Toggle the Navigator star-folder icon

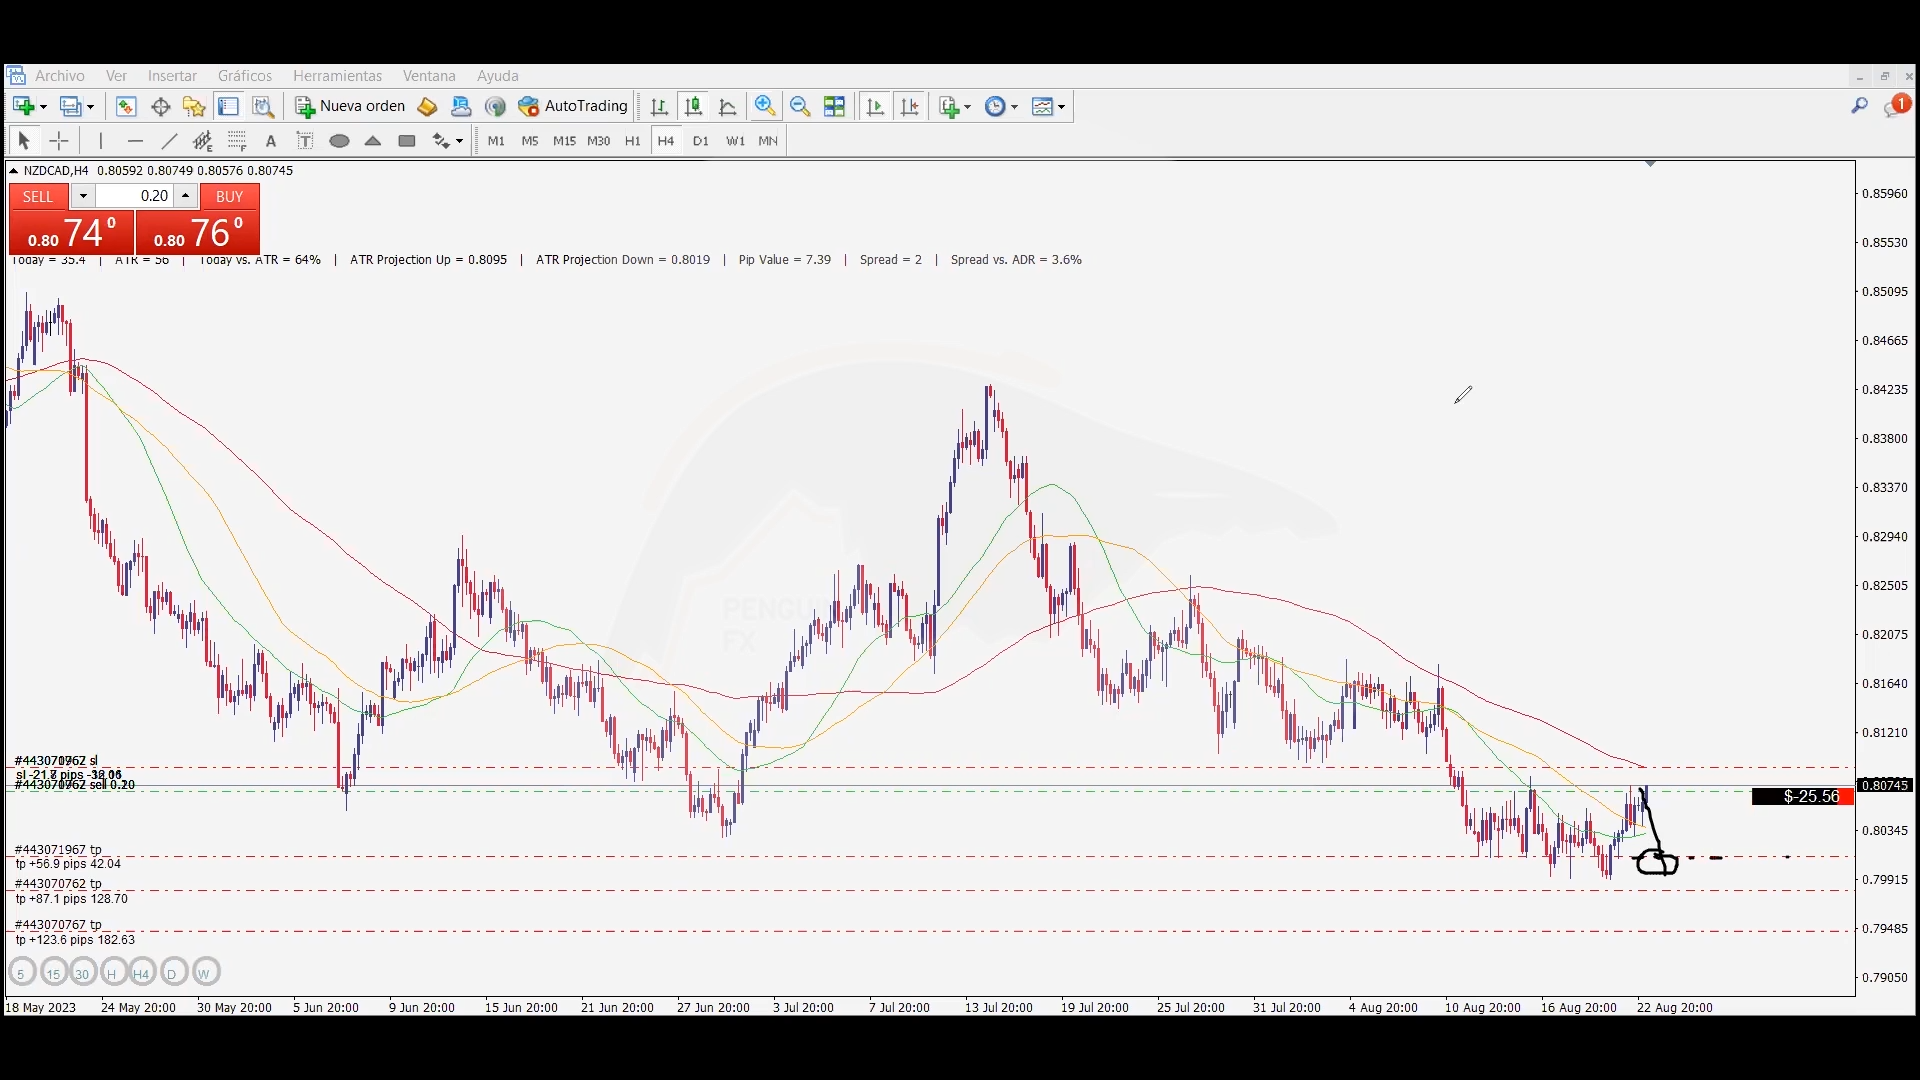(x=194, y=106)
